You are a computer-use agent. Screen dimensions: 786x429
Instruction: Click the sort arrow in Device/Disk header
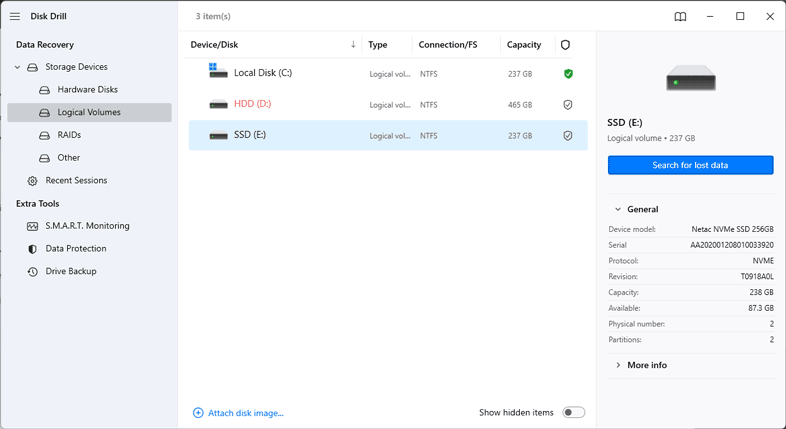(353, 44)
